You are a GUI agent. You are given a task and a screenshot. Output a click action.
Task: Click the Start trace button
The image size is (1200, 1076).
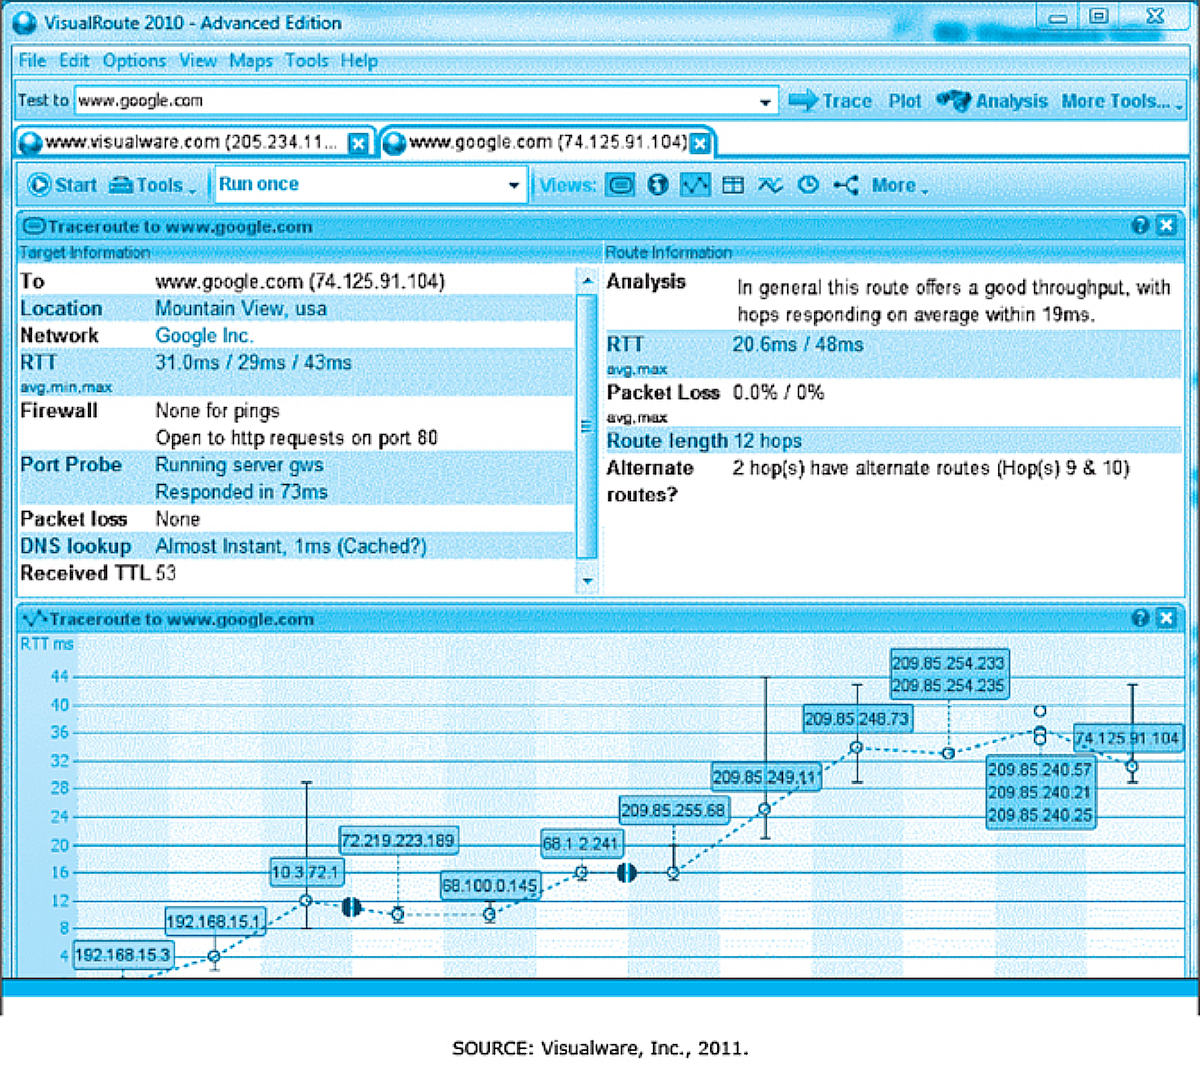click(62, 185)
